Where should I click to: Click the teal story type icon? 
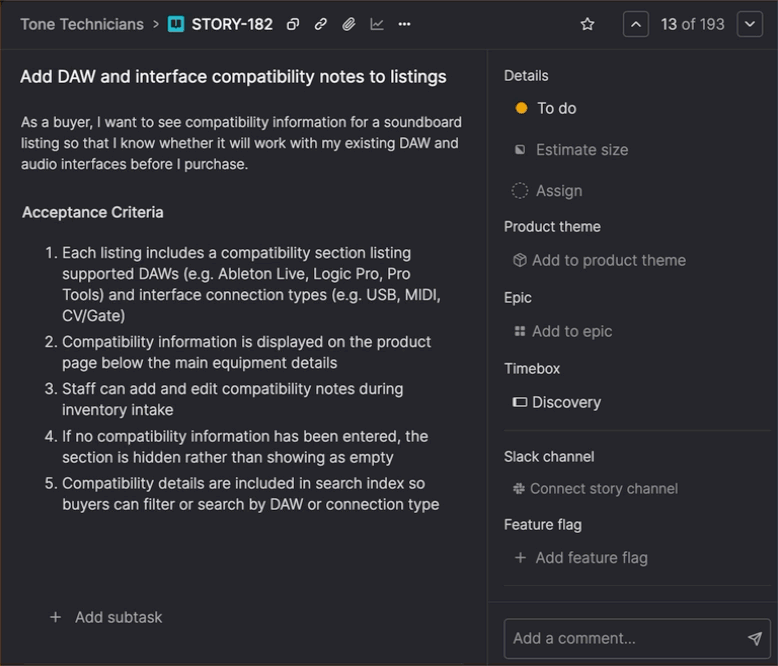pos(176,24)
